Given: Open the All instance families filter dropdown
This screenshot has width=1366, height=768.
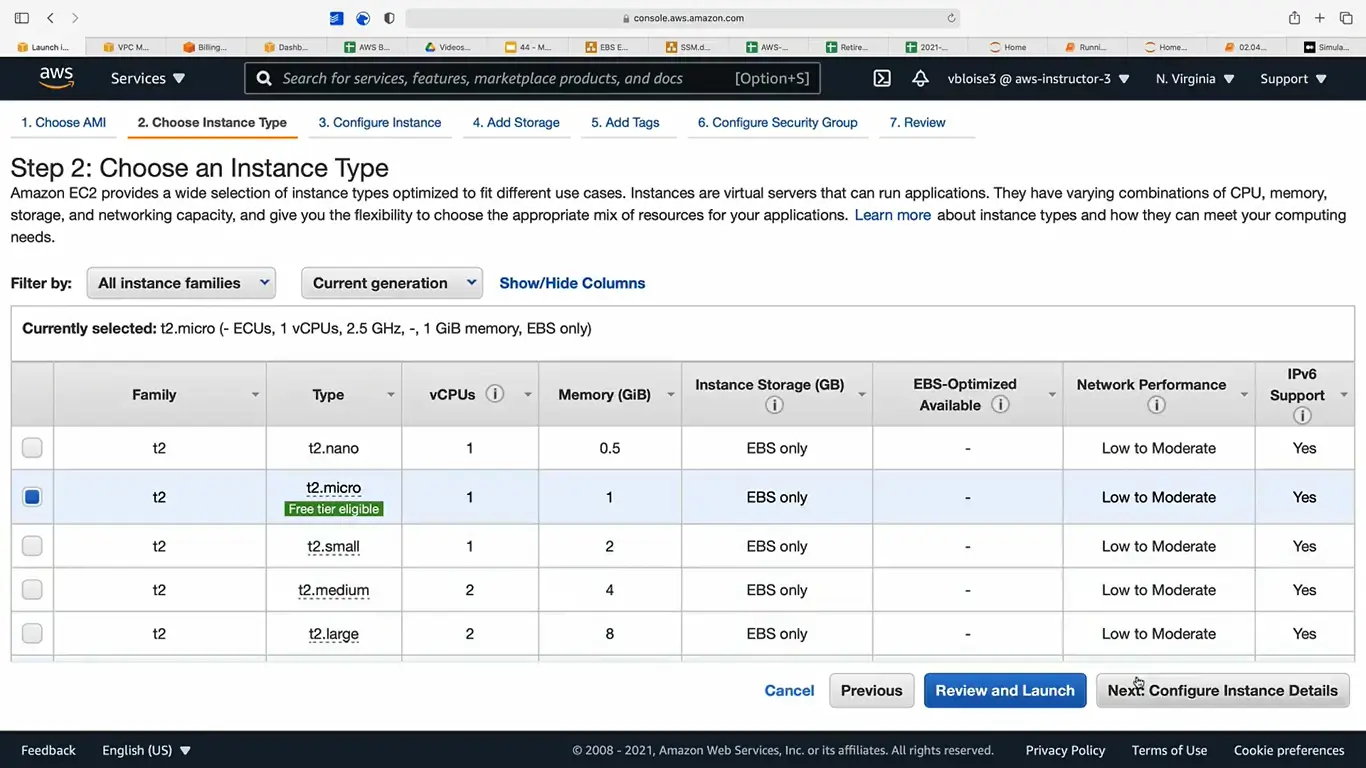Looking at the screenshot, I should tap(181, 283).
